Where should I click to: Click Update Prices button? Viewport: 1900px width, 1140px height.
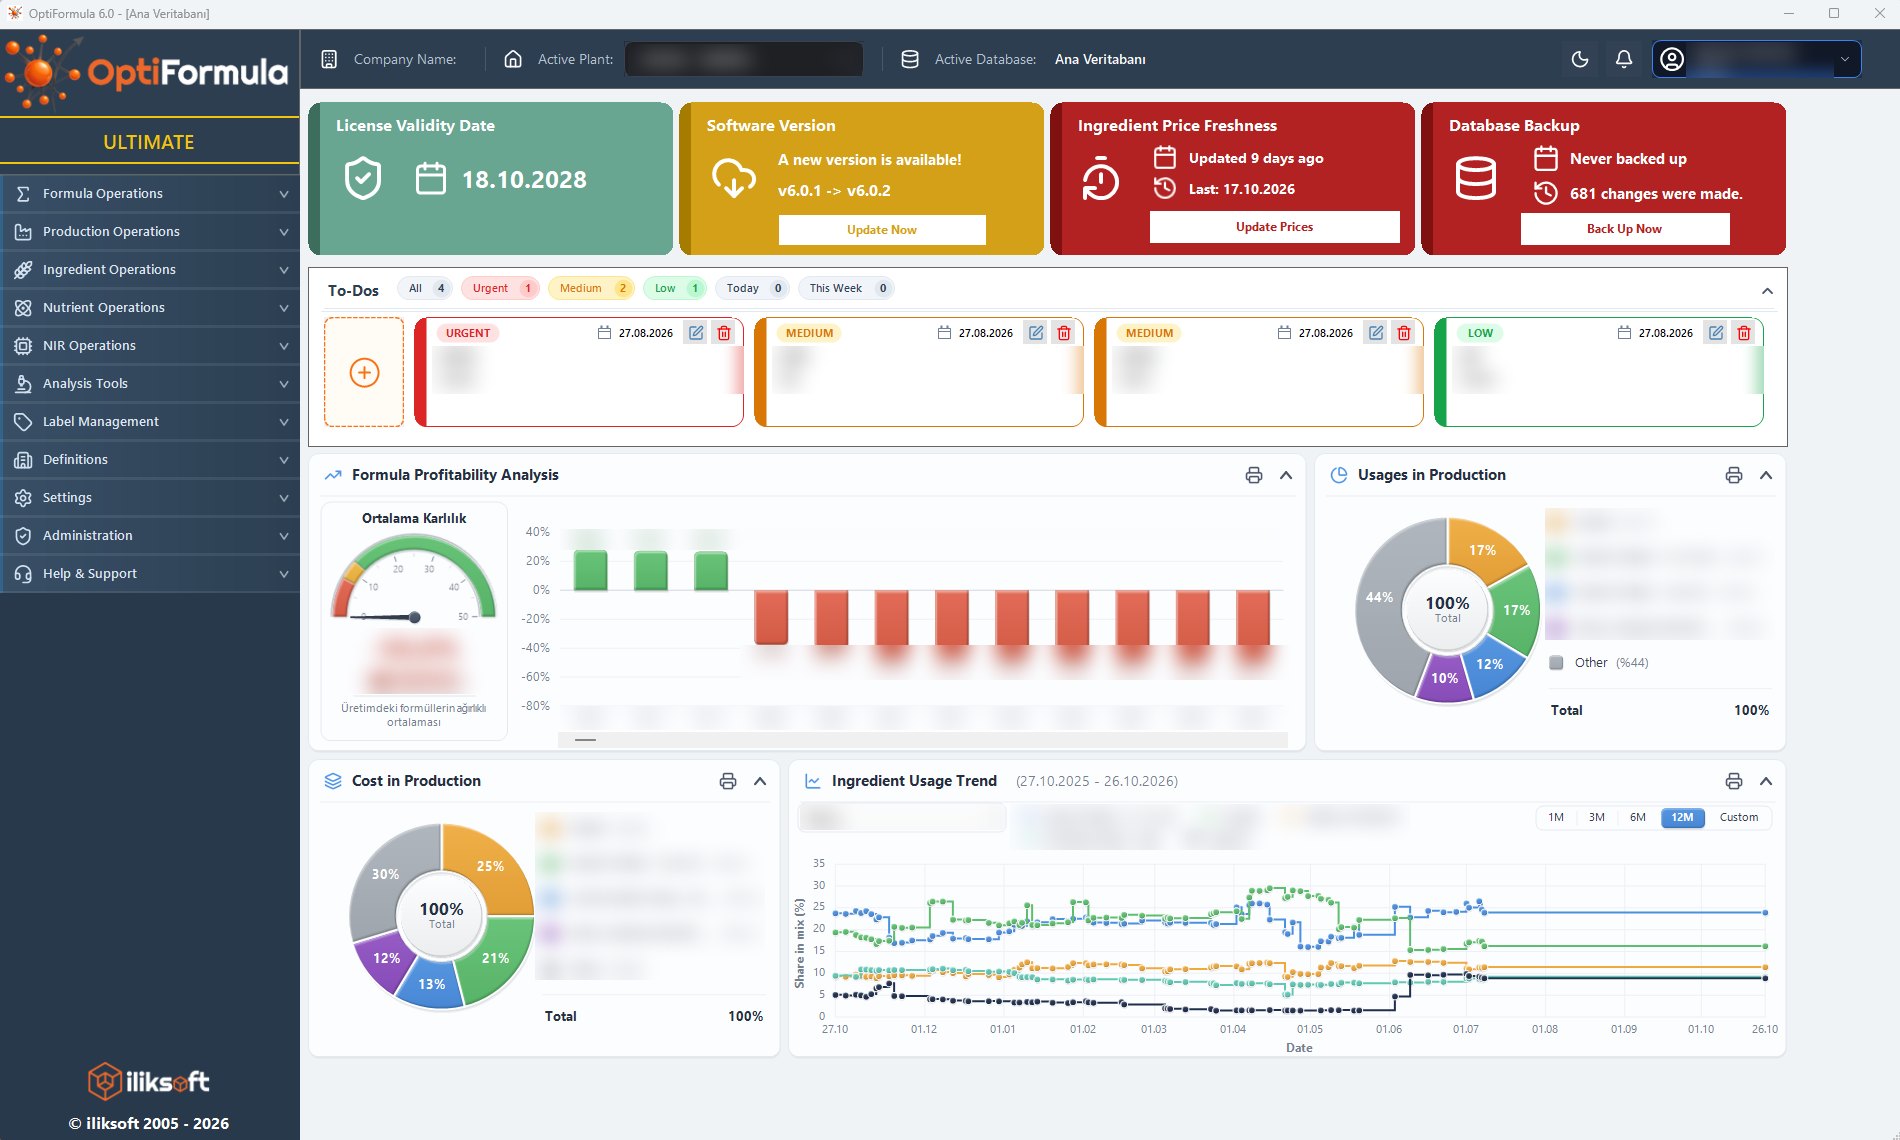(1274, 227)
